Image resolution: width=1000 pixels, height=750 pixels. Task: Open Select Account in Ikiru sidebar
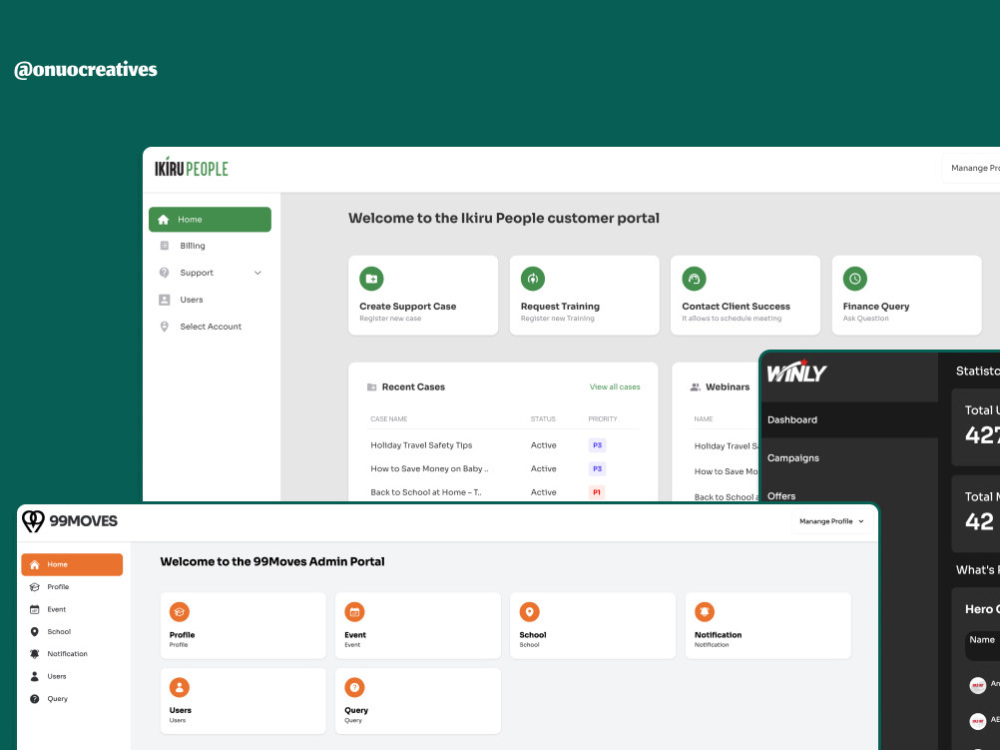[x=210, y=327]
